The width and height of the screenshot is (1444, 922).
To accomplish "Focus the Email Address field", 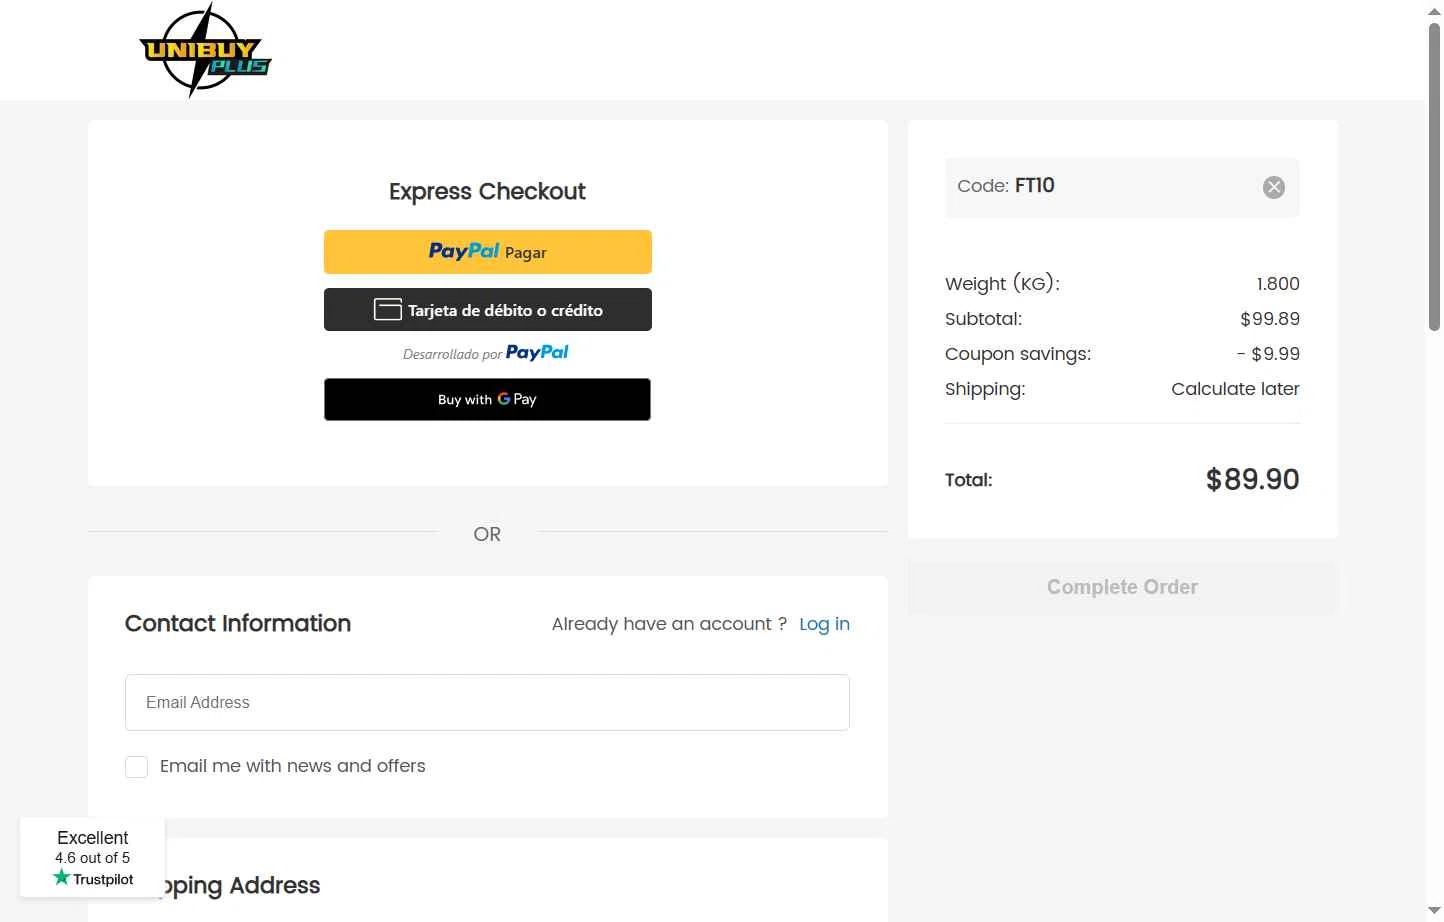I will [487, 702].
